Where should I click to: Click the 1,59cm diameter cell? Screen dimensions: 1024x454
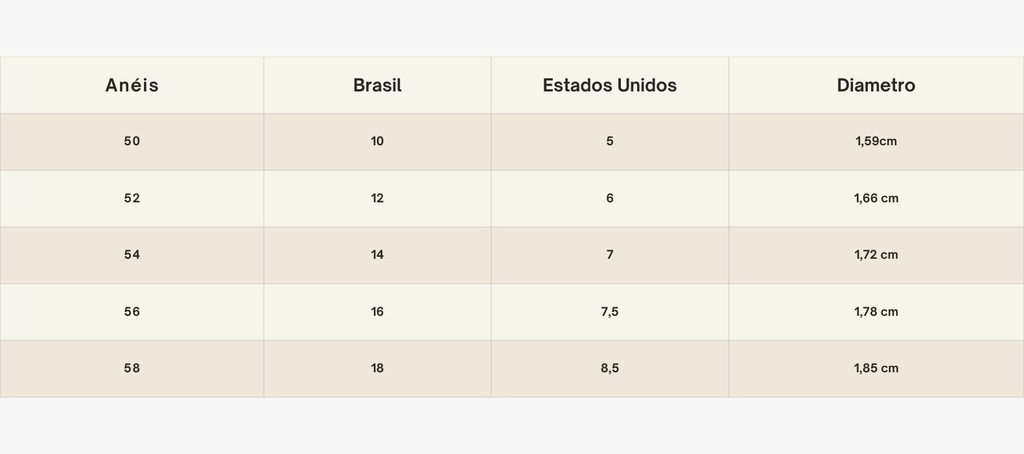click(876, 142)
